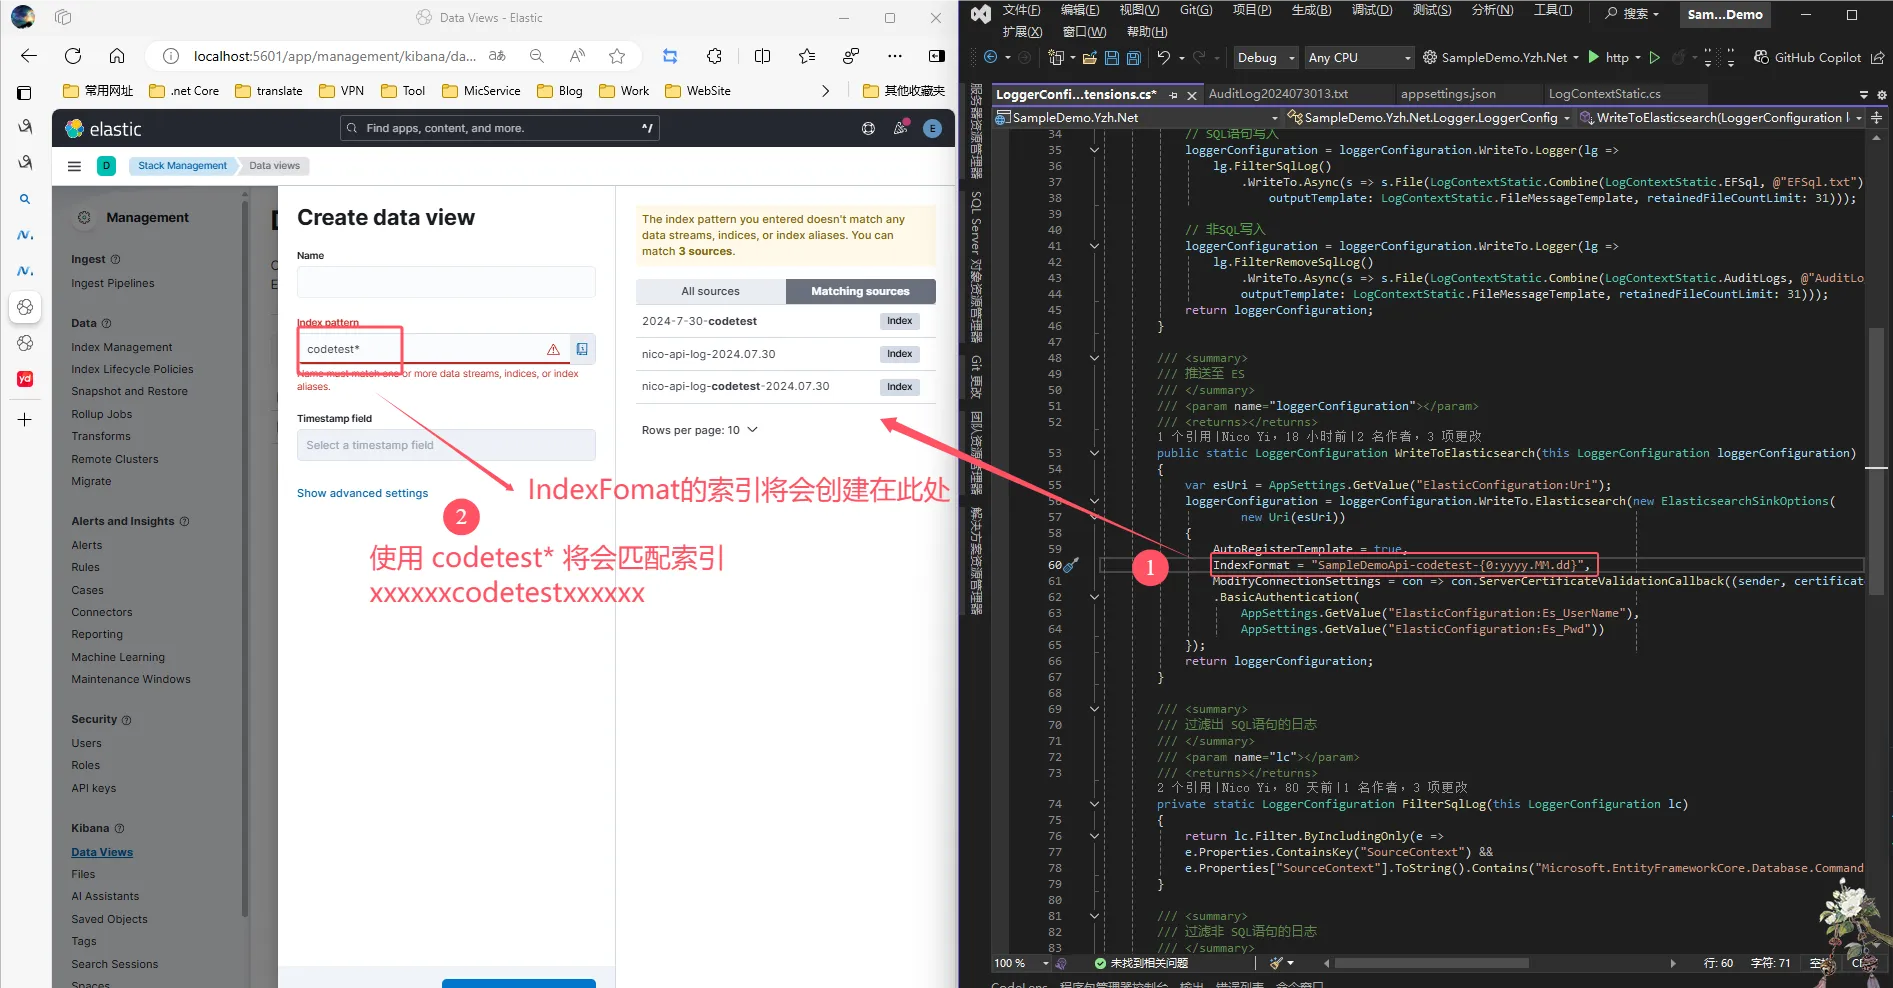Screen dimensions: 1893x988
Task: Open 工具(T) menu in Visual Studio
Action: pos(1553,10)
